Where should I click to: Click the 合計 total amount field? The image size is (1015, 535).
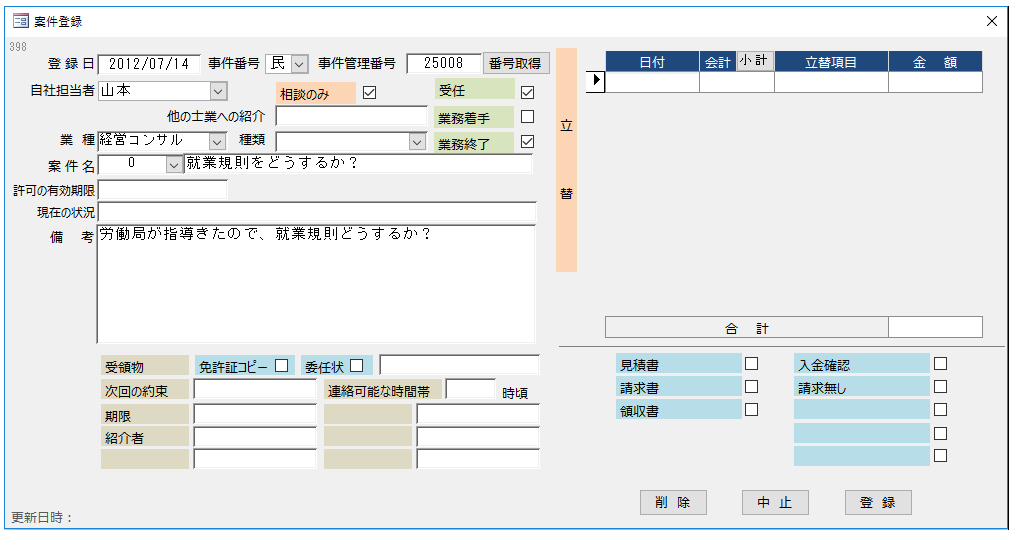pyautogui.click(x=935, y=327)
